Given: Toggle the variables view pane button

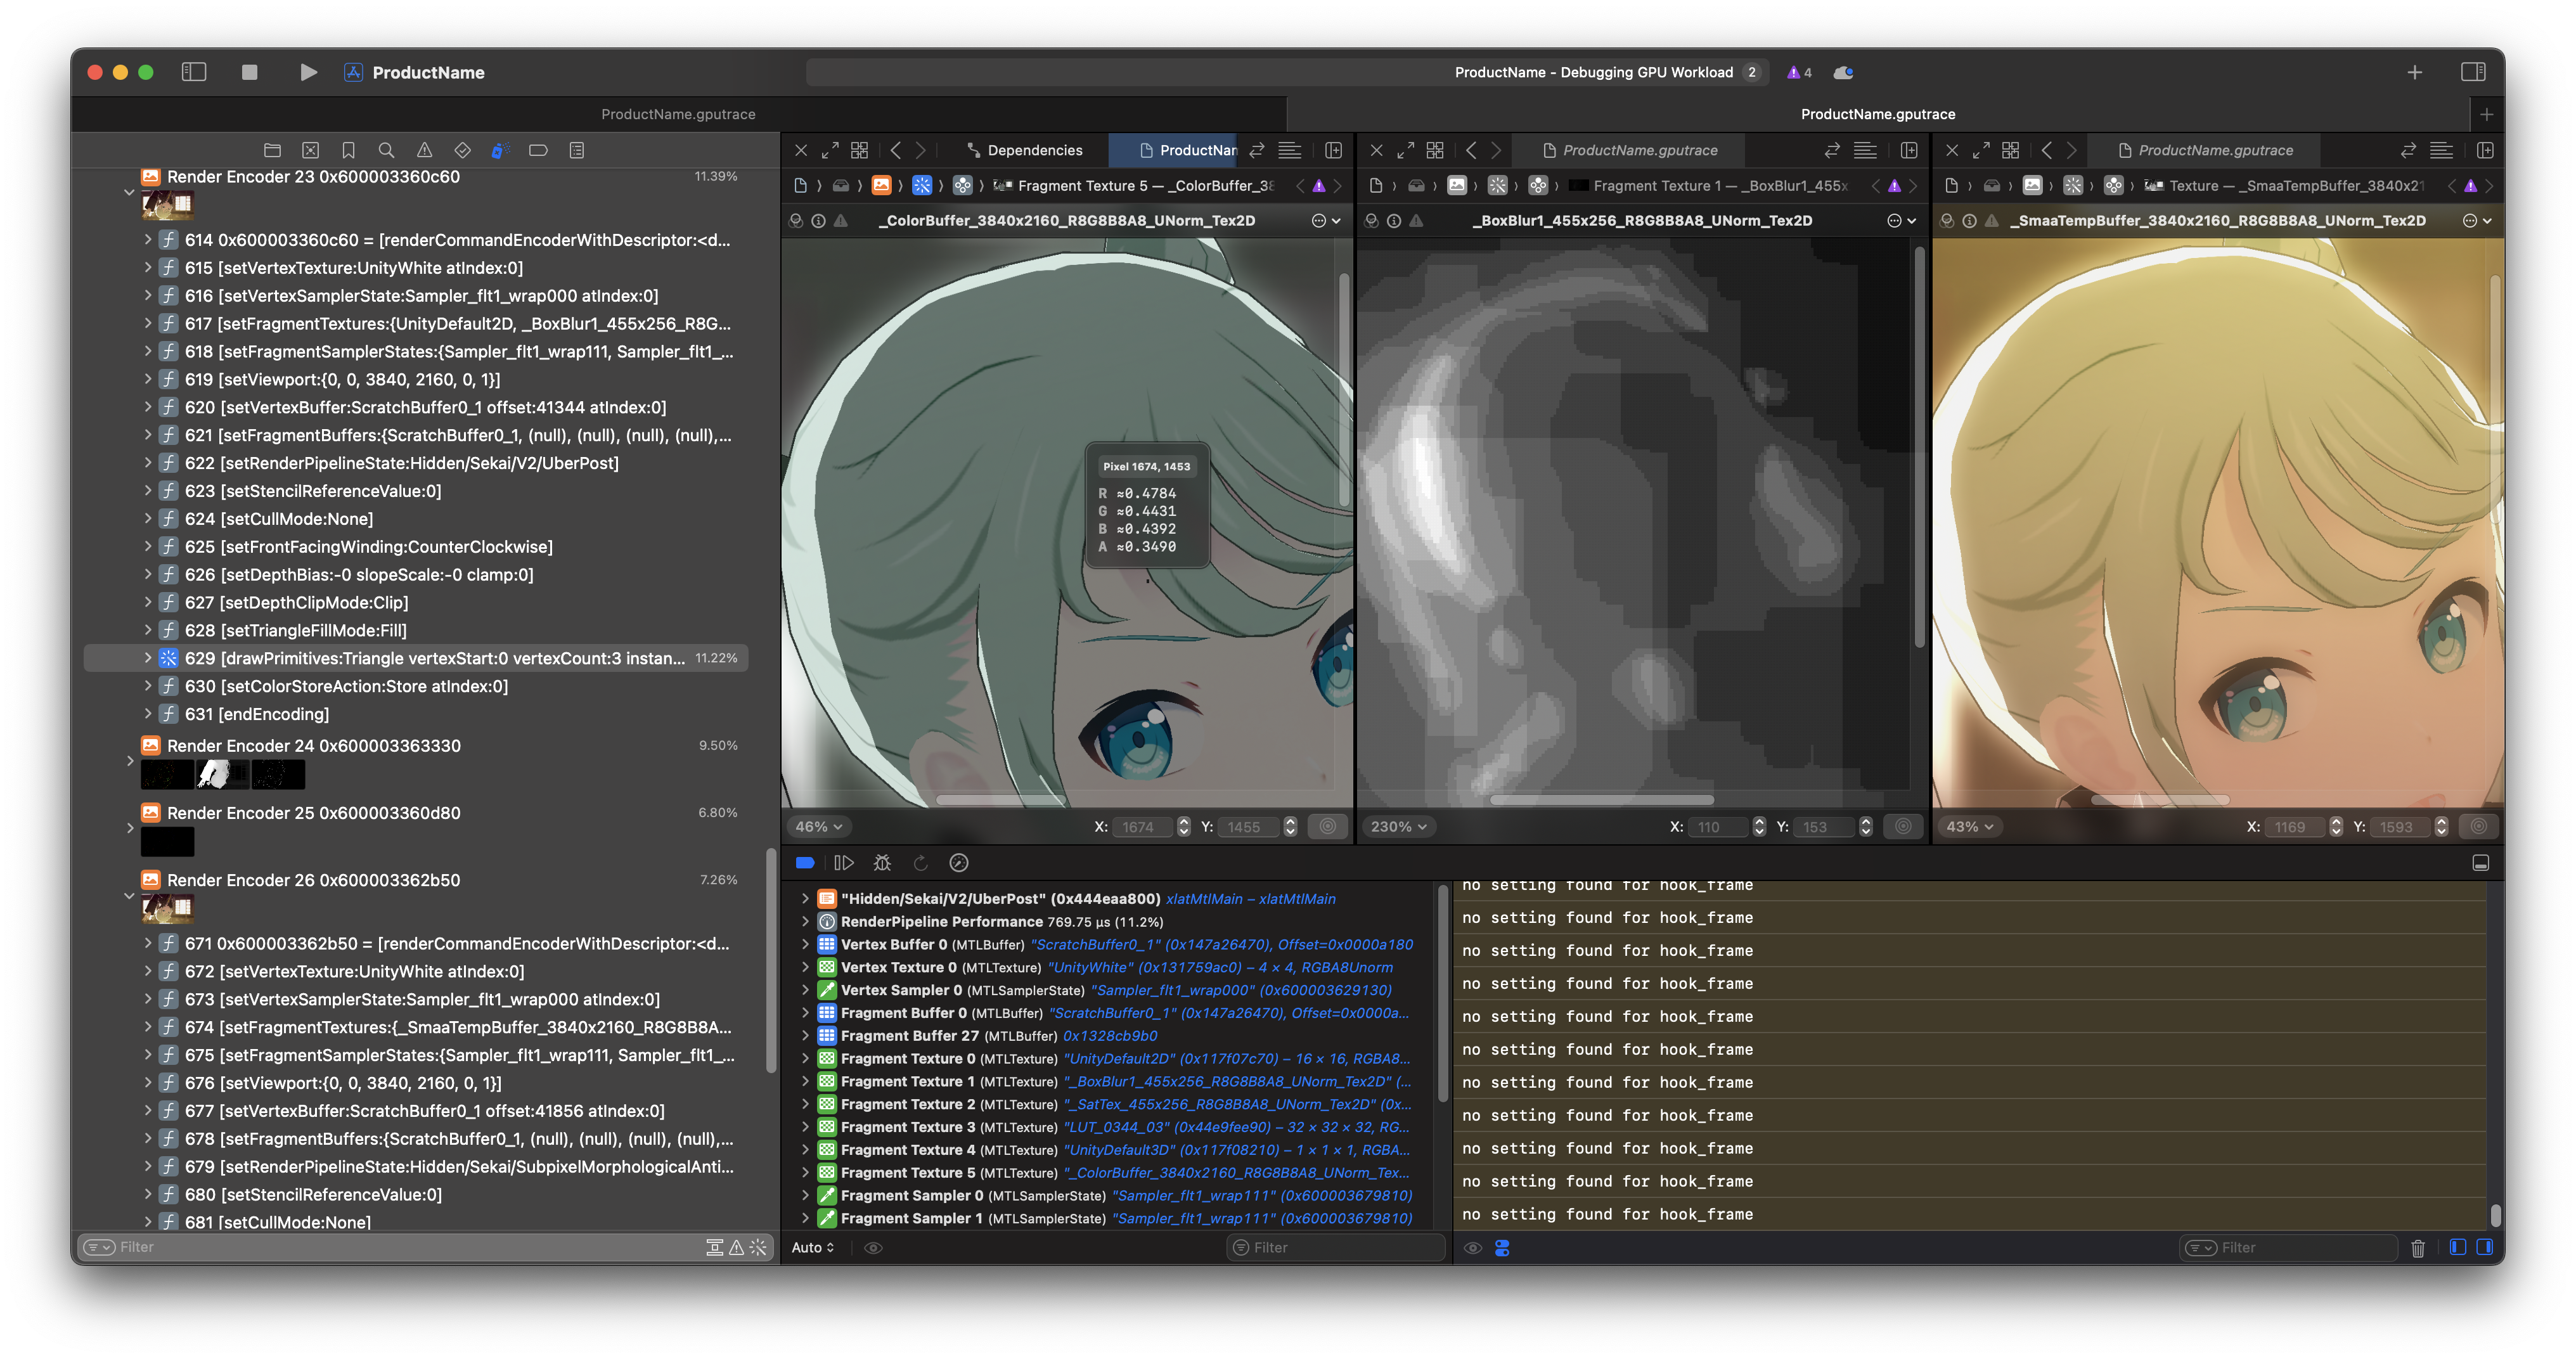Looking at the screenshot, I should click(2458, 1248).
